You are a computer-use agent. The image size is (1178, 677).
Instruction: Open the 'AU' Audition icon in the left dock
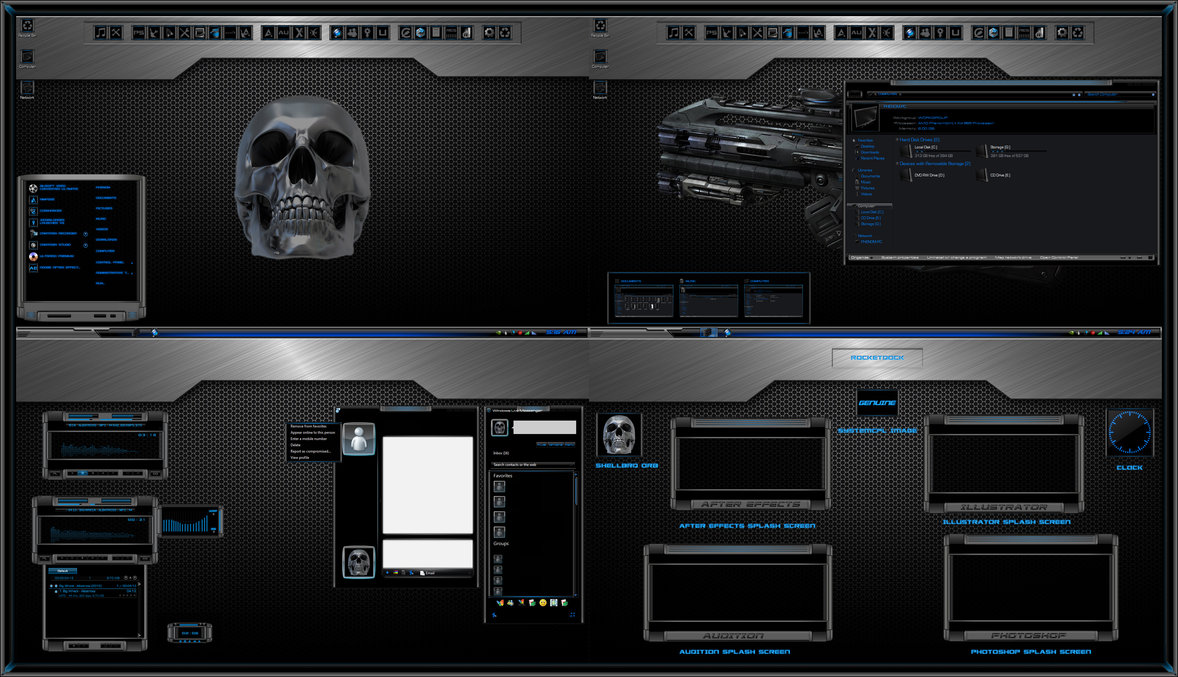[284, 33]
